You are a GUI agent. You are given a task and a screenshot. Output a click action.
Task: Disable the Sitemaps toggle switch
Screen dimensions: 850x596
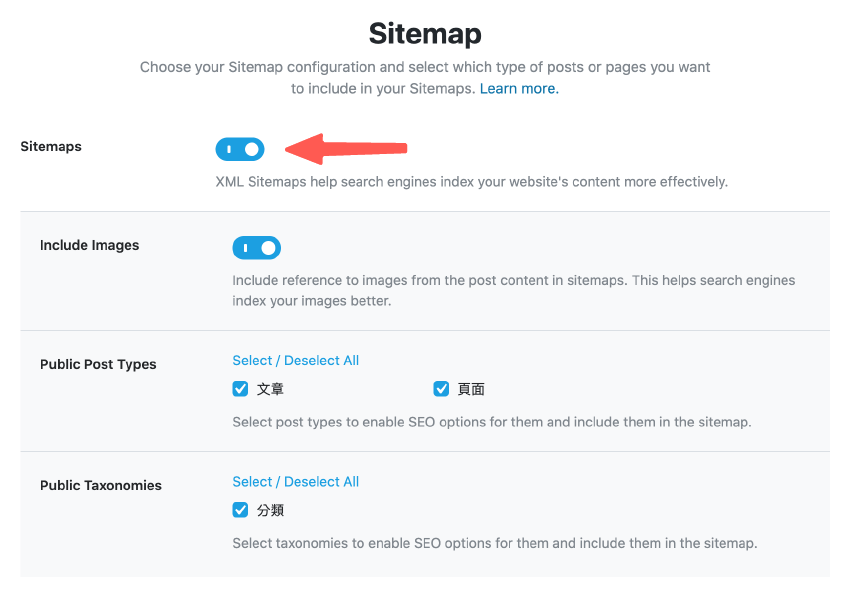240,148
